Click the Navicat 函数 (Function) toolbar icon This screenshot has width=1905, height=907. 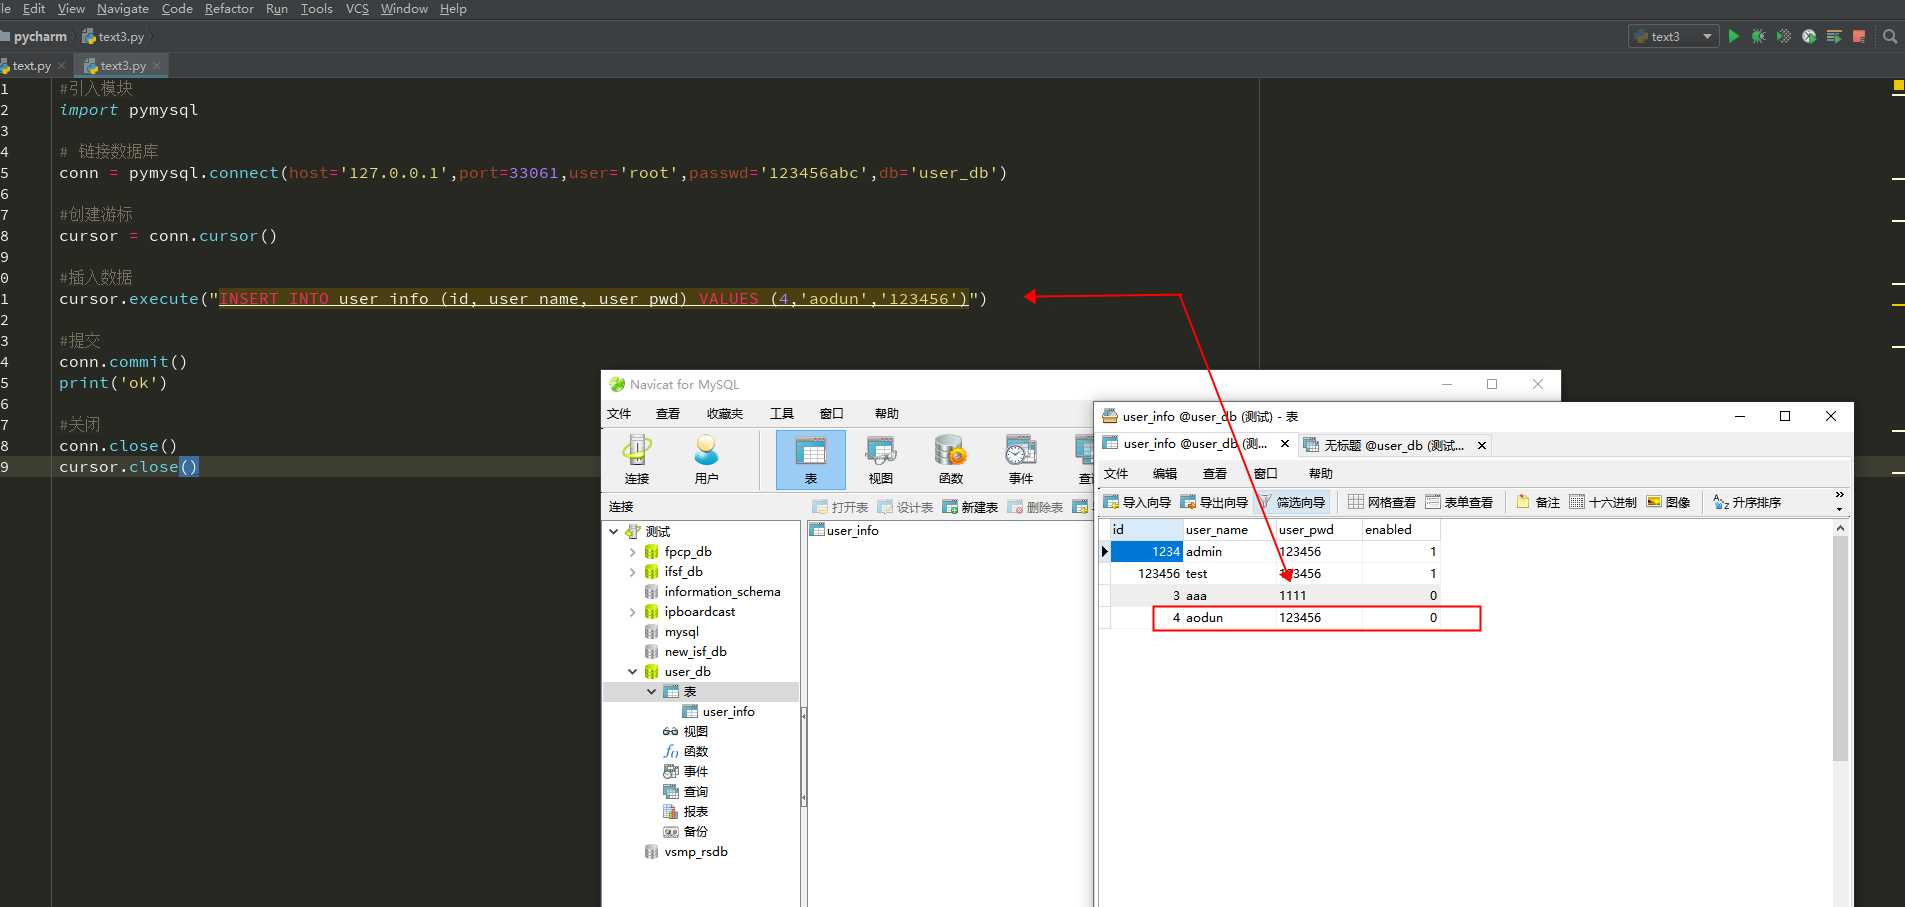(951, 460)
